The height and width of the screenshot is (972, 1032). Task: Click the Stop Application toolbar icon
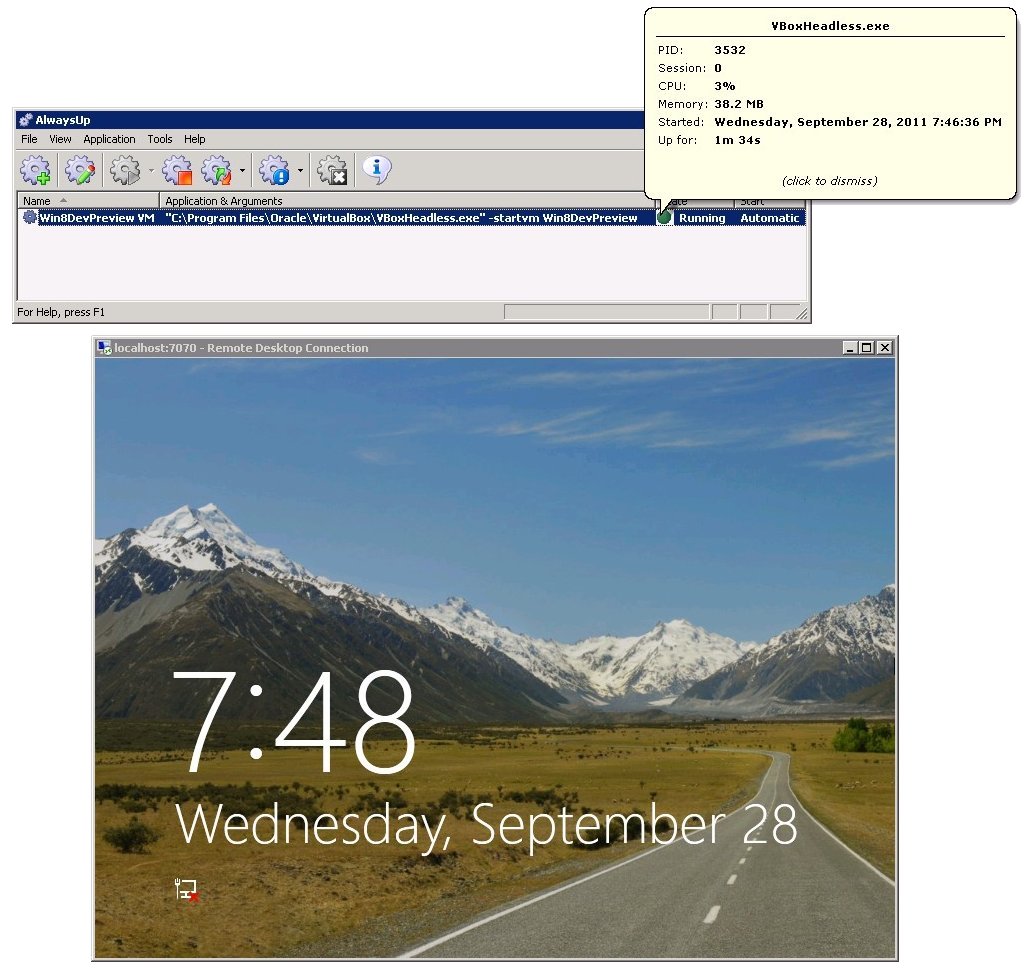click(x=177, y=171)
